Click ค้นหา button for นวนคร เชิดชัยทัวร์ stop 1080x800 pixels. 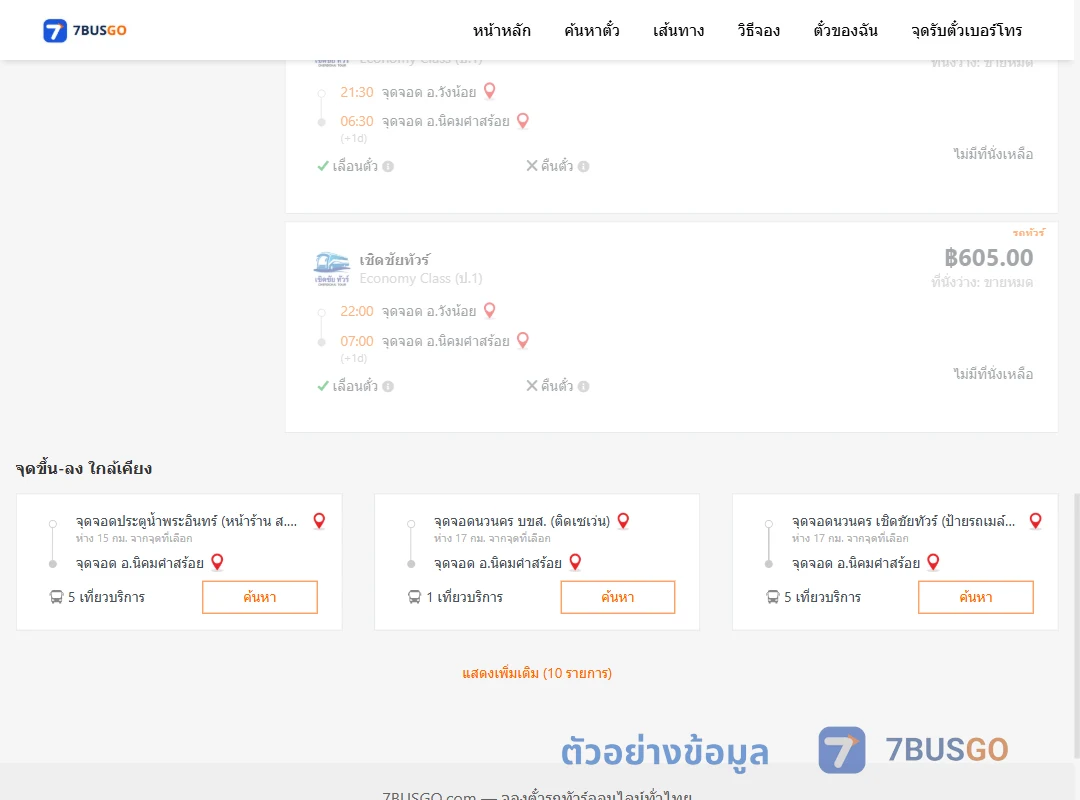[x=975, y=597]
